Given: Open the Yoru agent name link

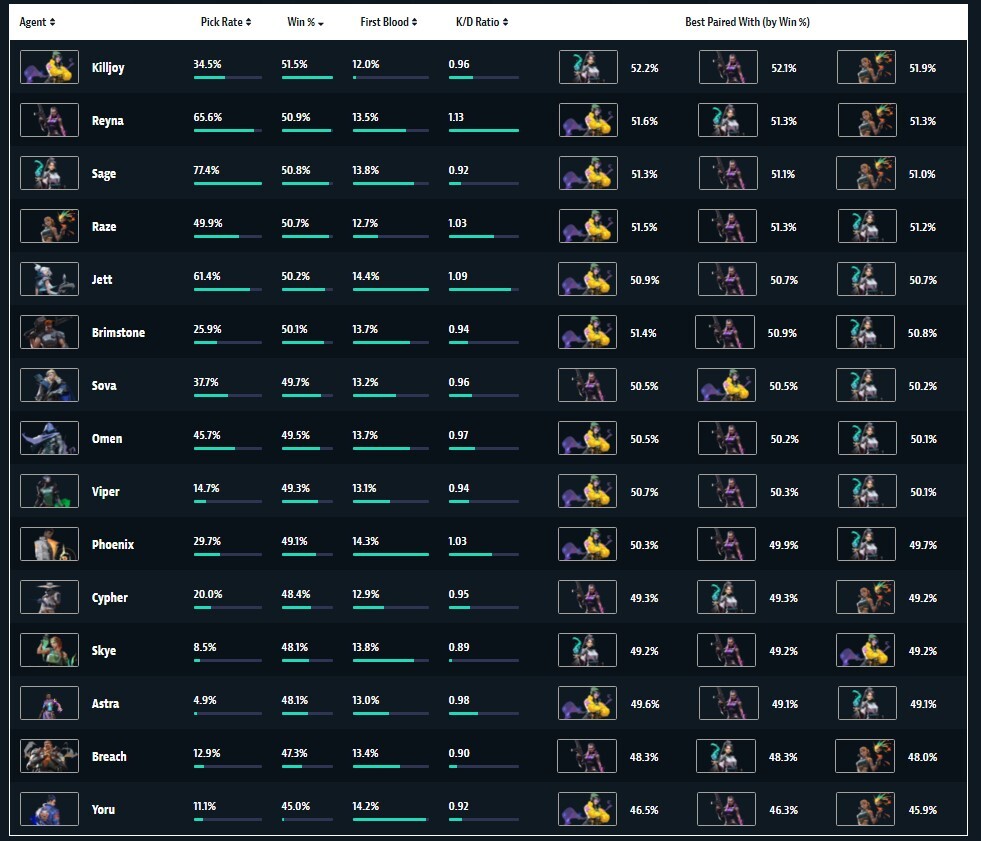Looking at the screenshot, I should coord(103,810).
